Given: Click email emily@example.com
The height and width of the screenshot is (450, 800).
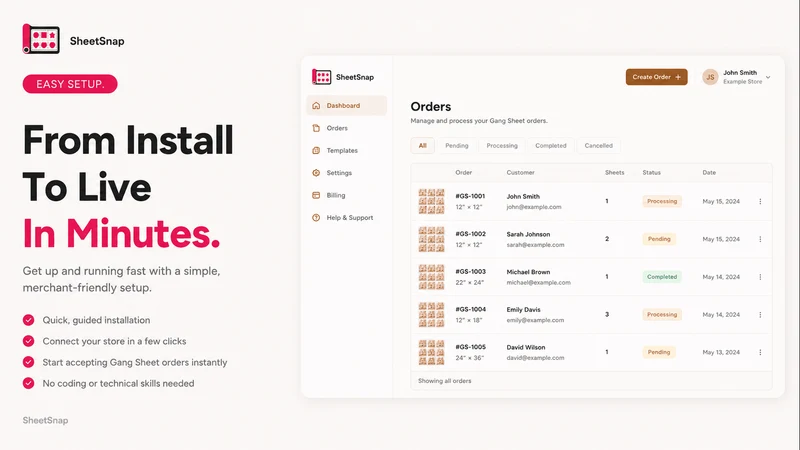Looking at the screenshot, I should click(x=535, y=320).
